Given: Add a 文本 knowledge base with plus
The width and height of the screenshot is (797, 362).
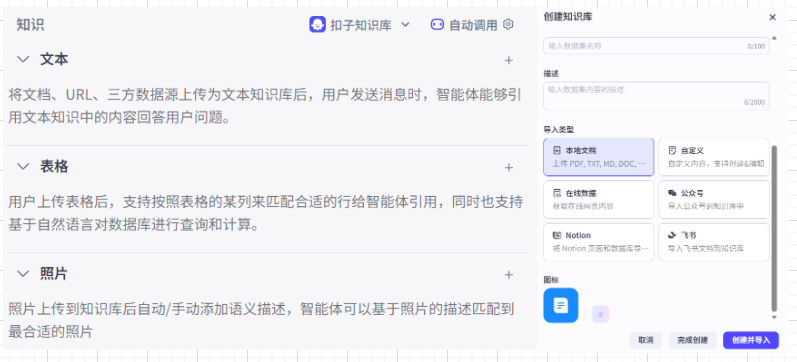Looking at the screenshot, I should click(x=508, y=61).
